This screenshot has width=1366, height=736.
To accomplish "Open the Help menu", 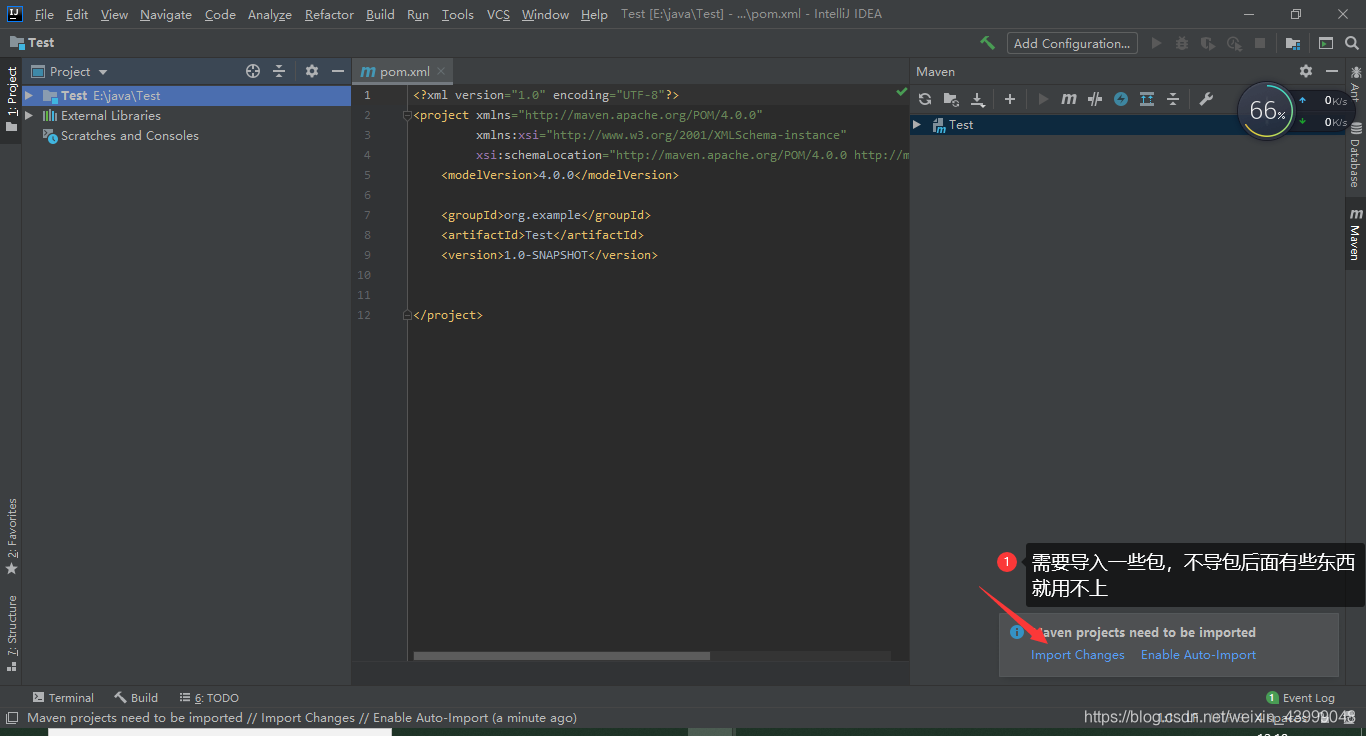I will [x=594, y=15].
